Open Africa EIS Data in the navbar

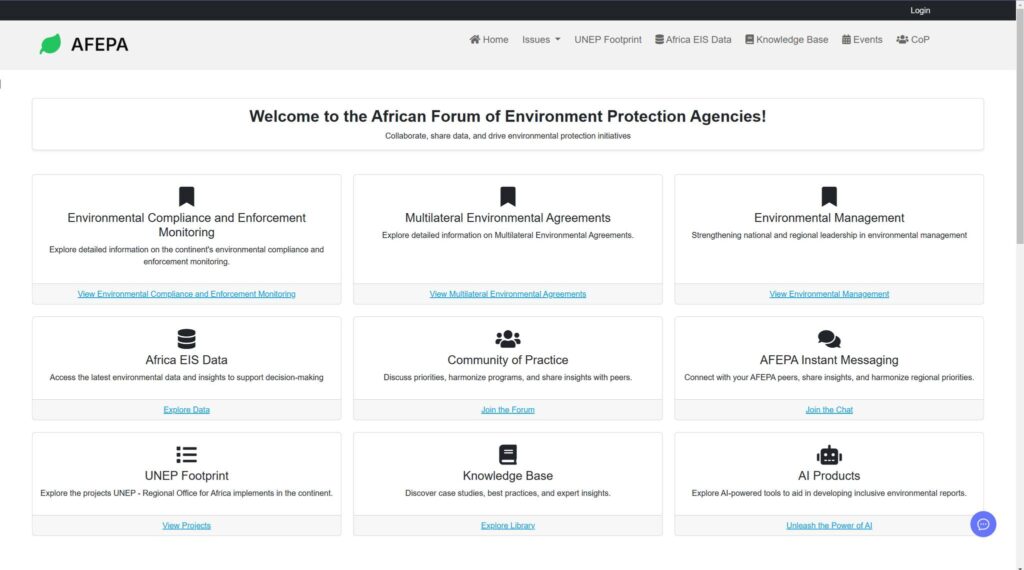click(x=693, y=40)
